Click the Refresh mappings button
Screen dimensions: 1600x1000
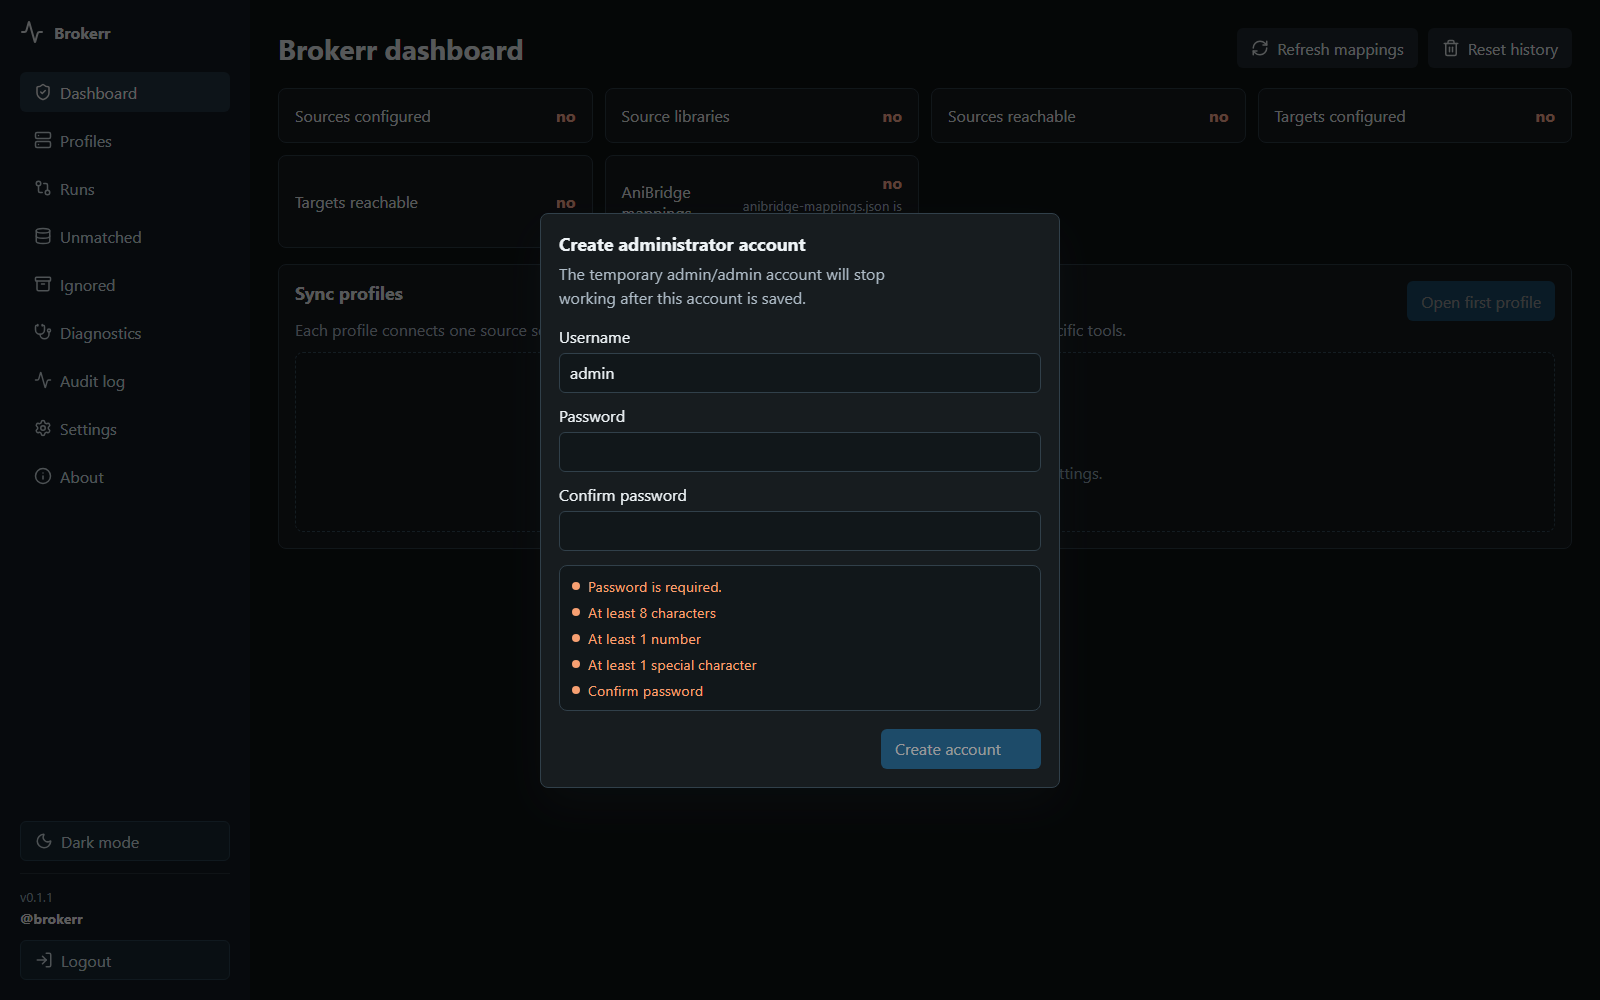click(x=1327, y=48)
